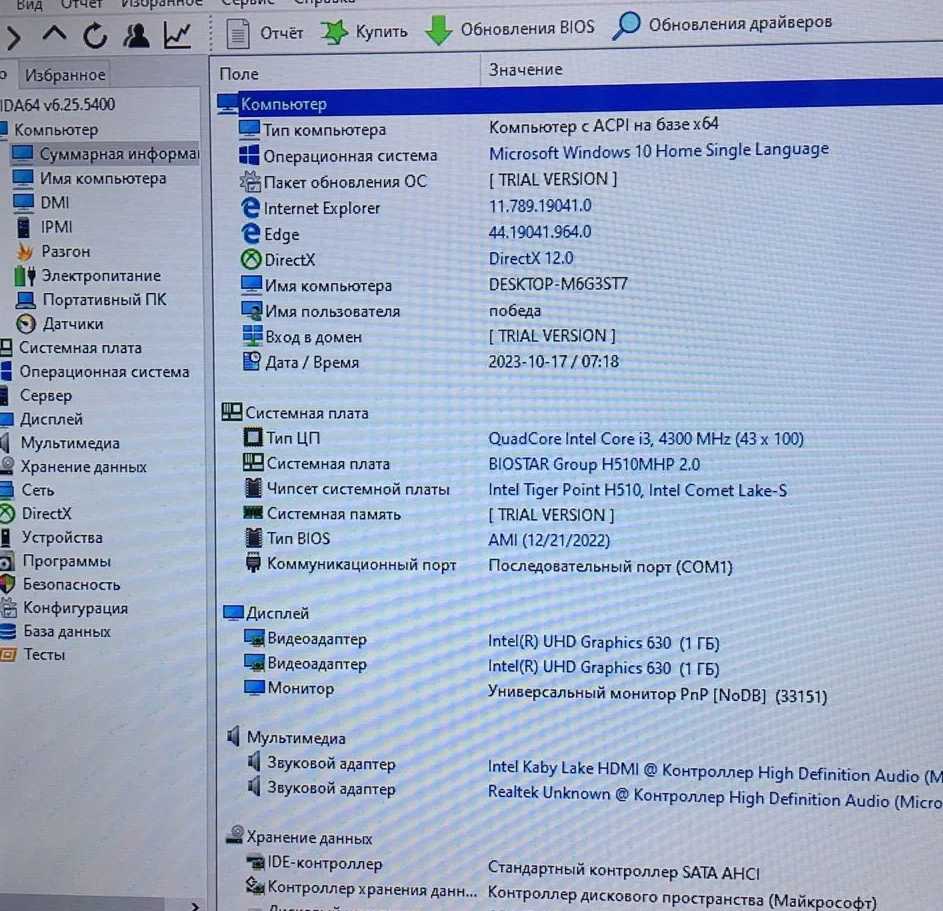Click first Intel(R) UHD Graphics 630 link
Viewport: 943px width, 911px height.
point(604,643)
